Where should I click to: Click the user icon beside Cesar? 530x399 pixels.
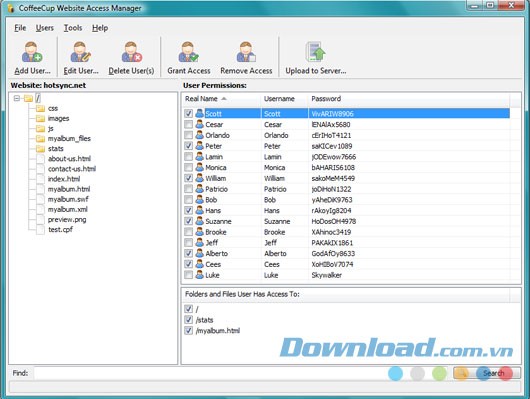[200, 124]
